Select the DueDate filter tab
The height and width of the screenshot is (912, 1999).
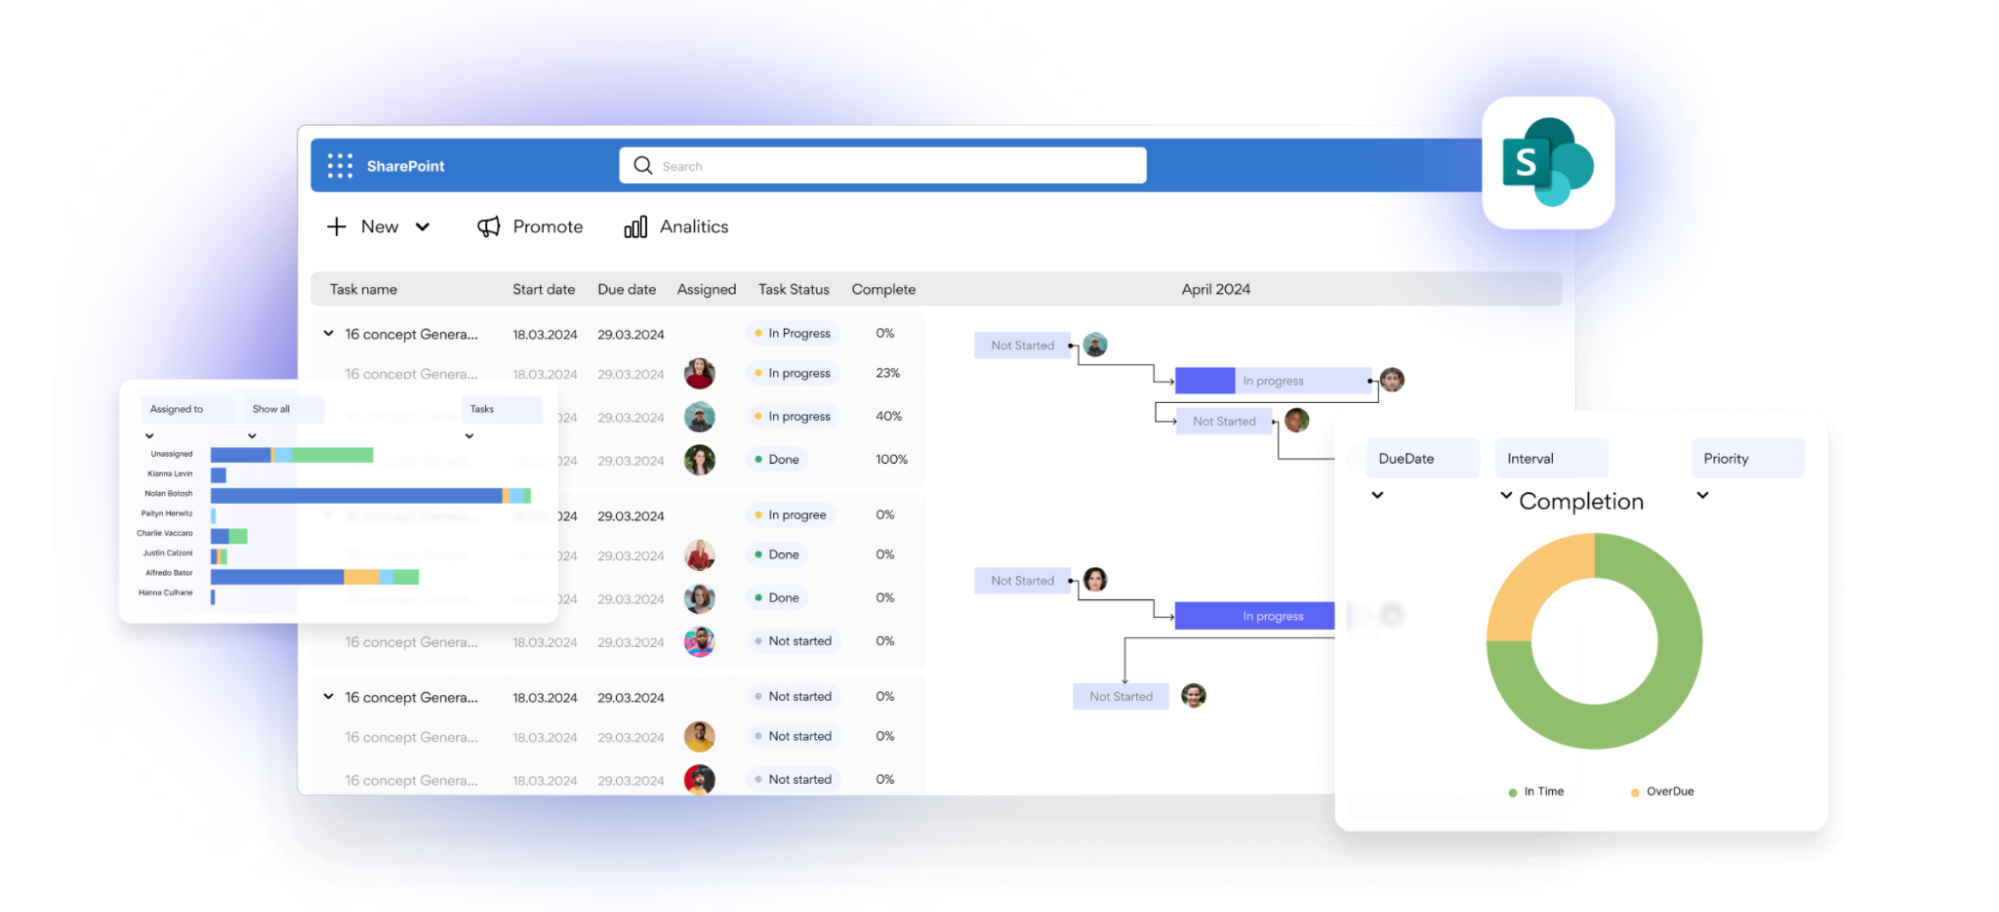pyautogui.click(x=1422, y=458)
